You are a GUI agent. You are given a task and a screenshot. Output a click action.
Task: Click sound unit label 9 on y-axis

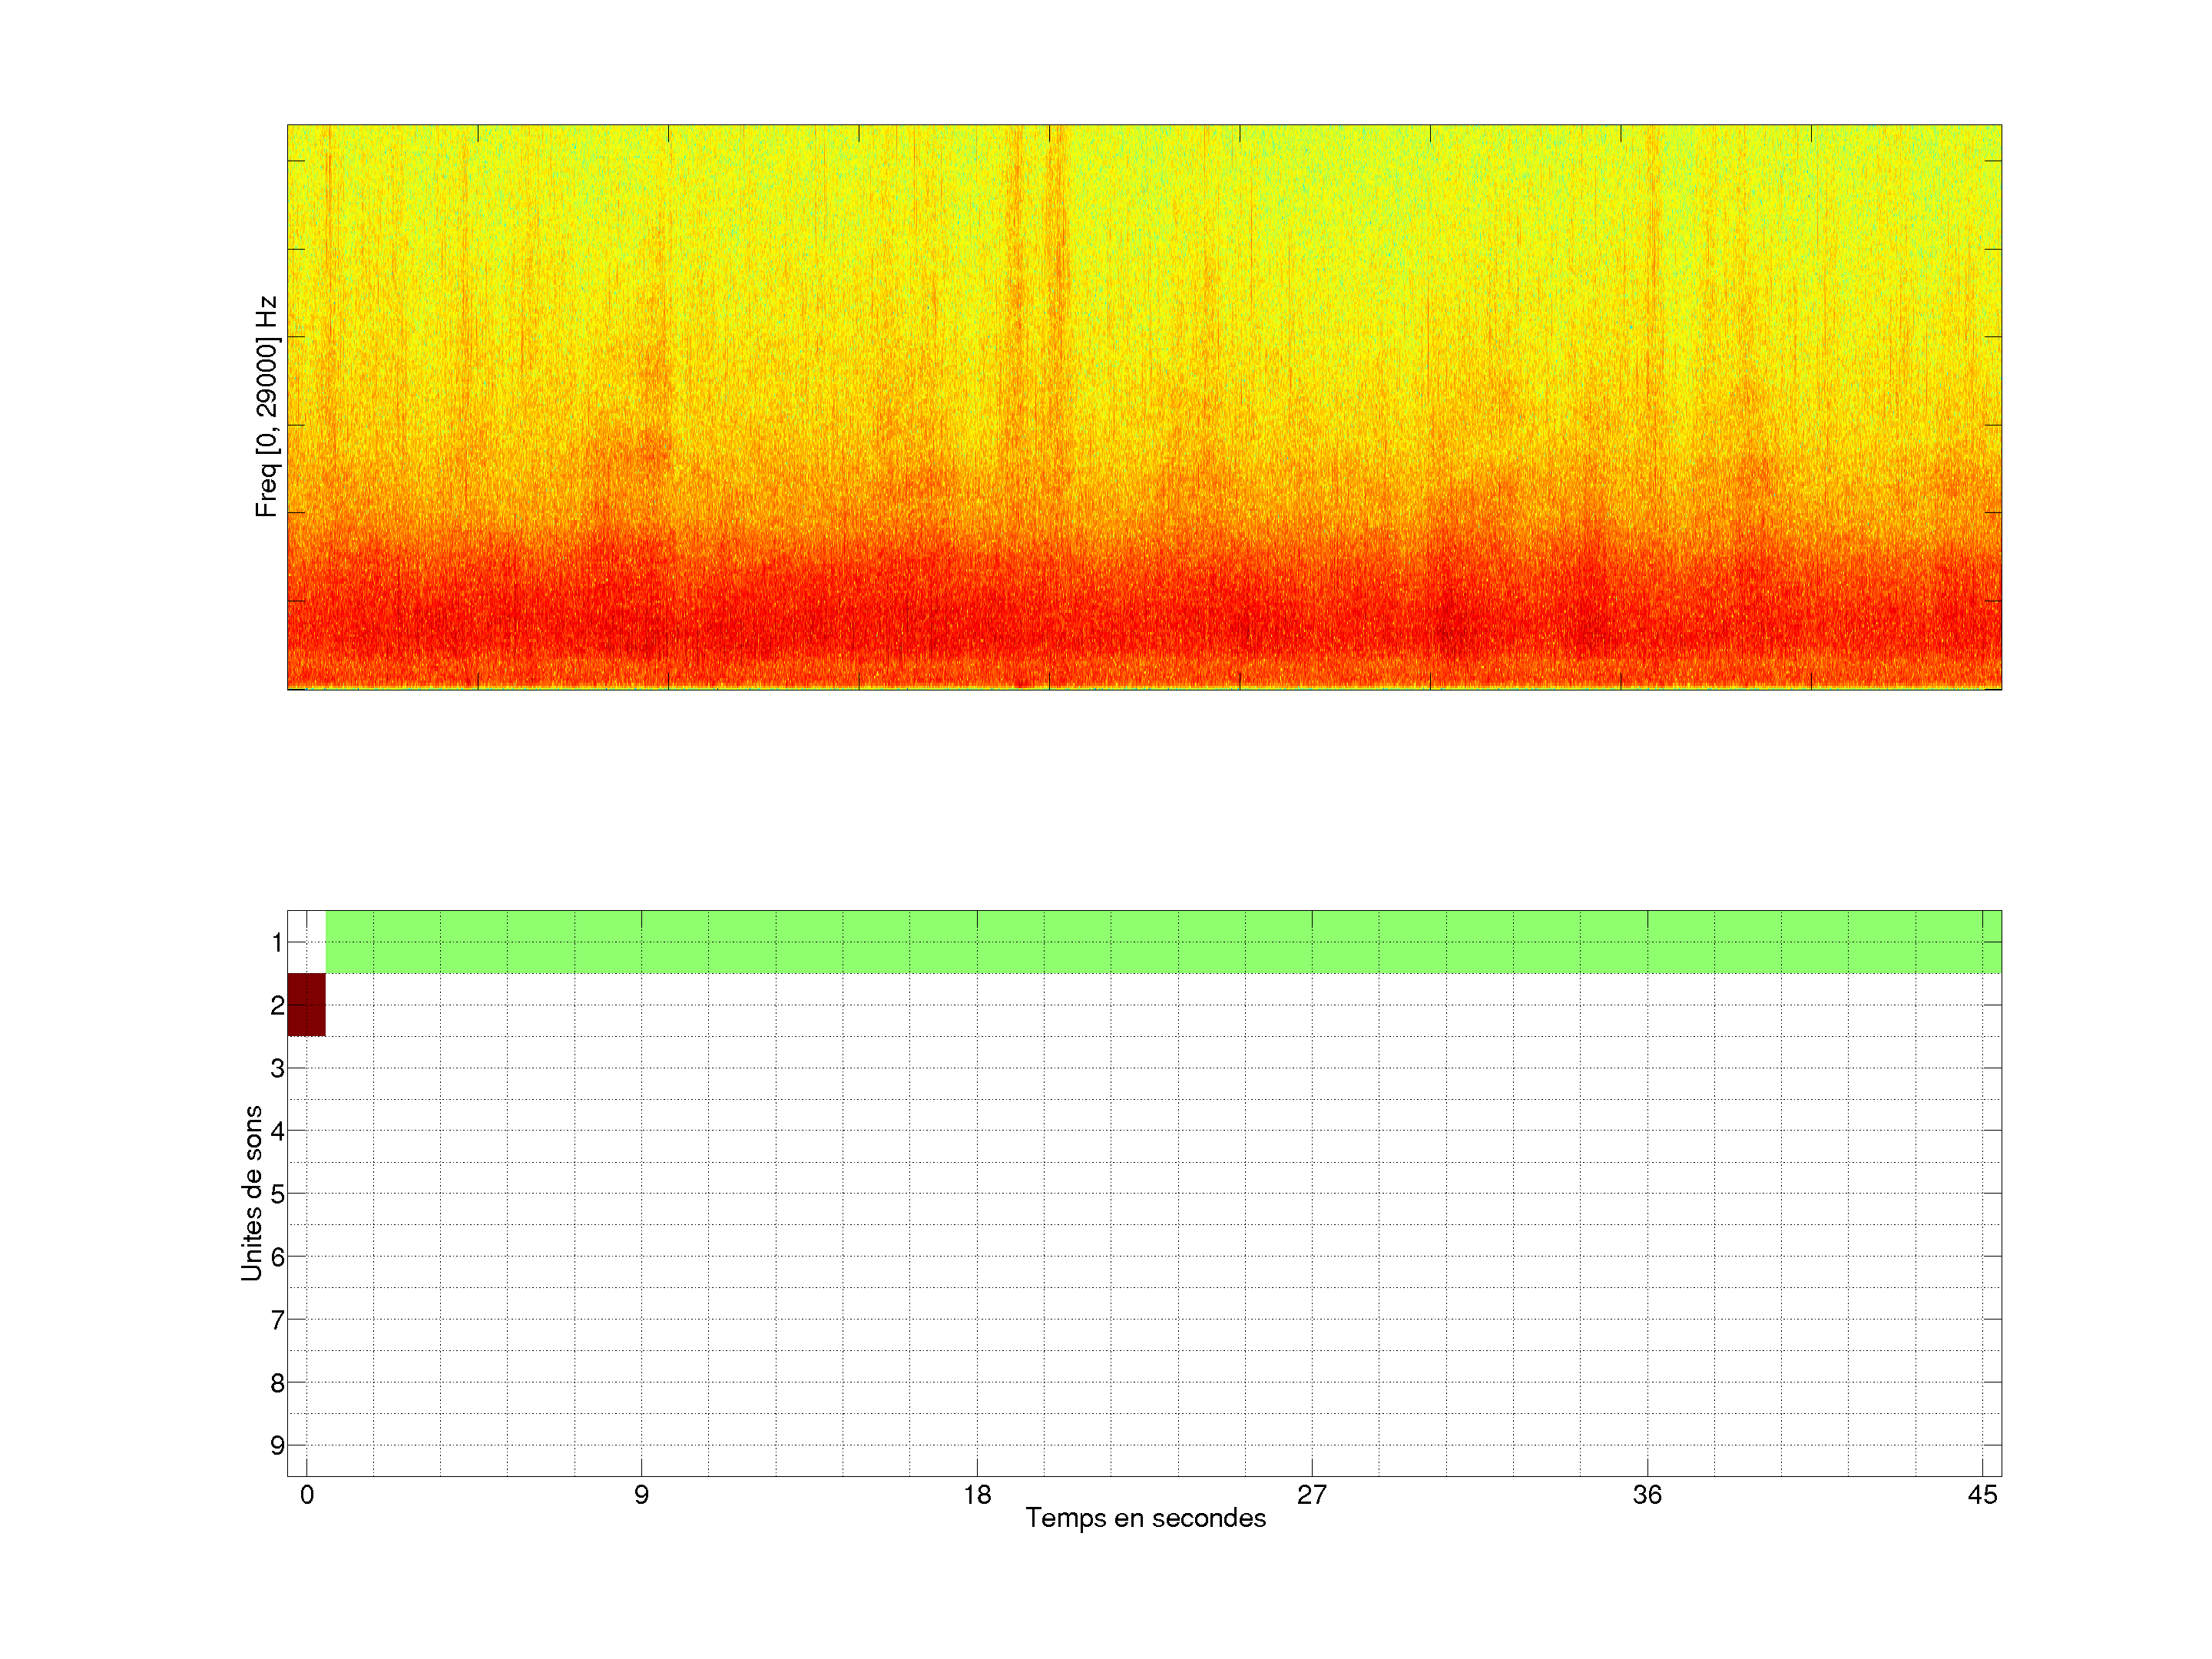point(277,1445)
